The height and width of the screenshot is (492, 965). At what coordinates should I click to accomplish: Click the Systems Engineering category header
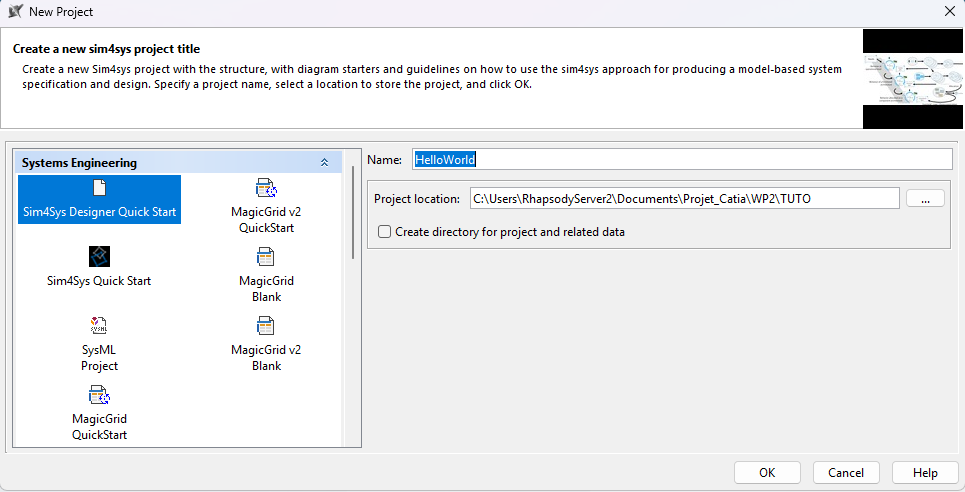pyautogui.click(x=178, y=163)
